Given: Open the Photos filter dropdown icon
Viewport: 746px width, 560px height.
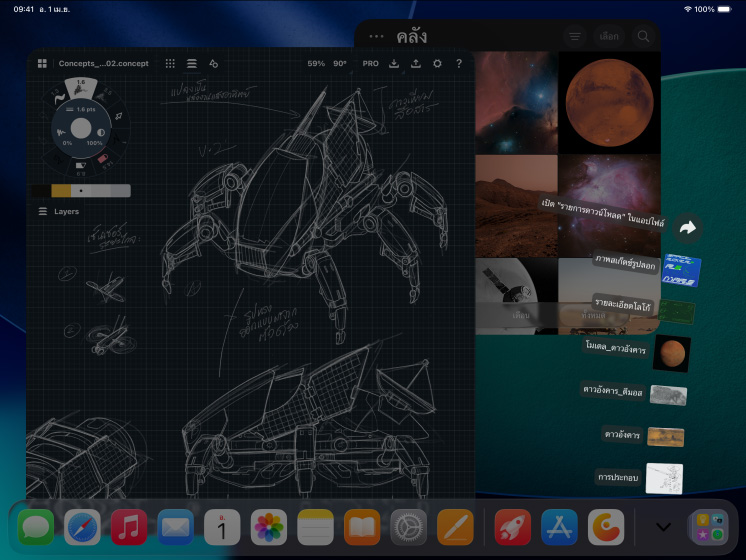Looking at the screenshot, I should [x=575, y=36].
